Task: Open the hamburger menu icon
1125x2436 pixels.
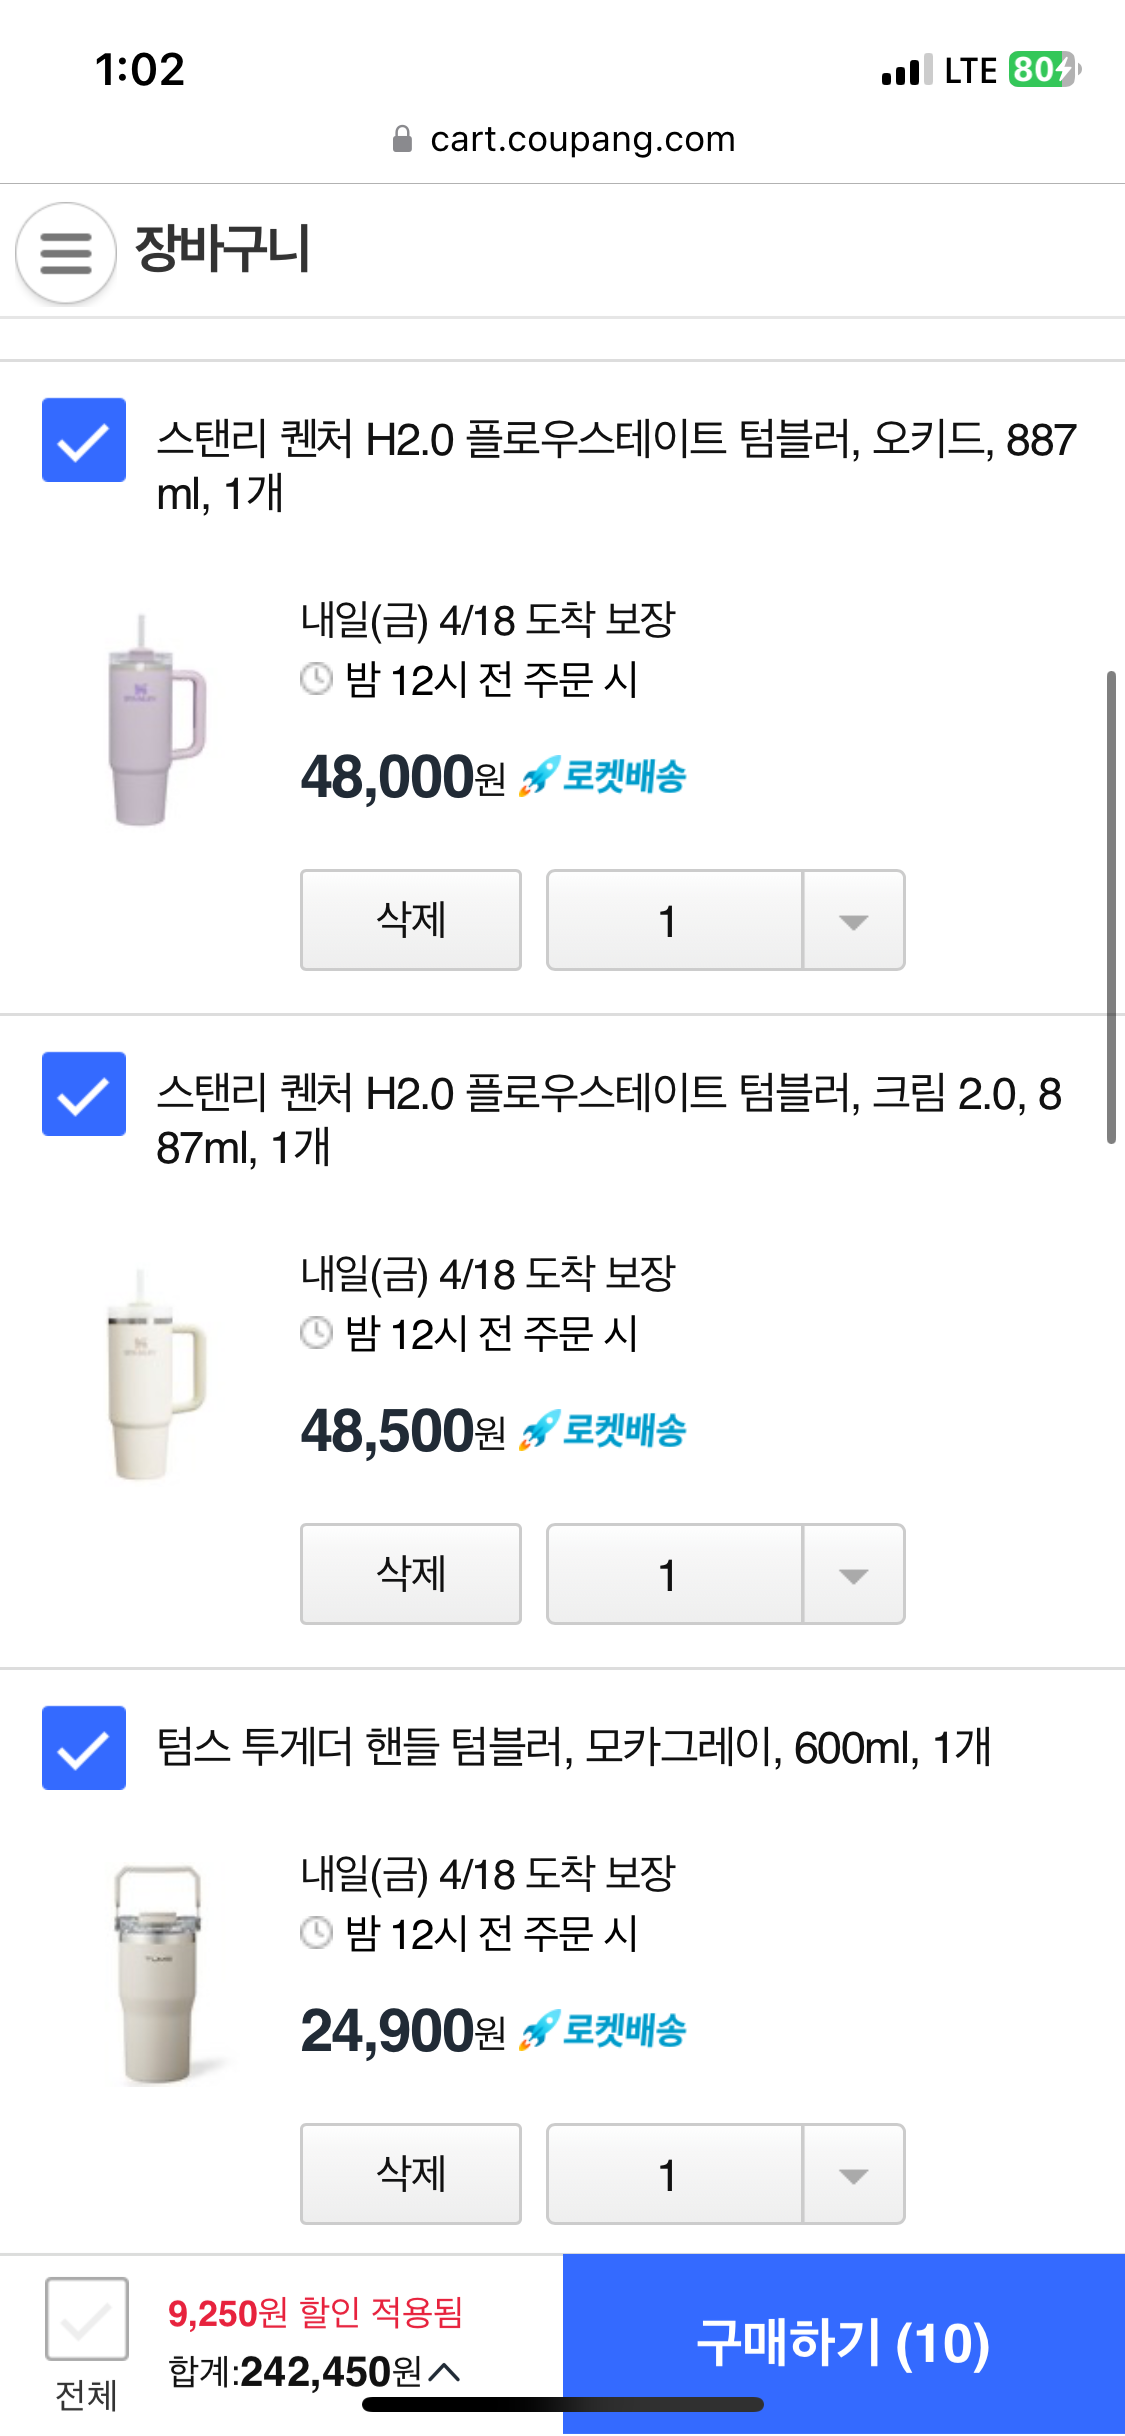Action: pyautogui.click(x=66, y=252)
